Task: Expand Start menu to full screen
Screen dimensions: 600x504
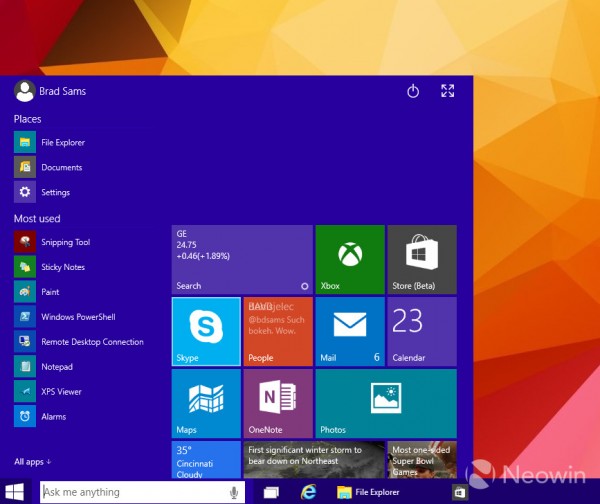Action: tap(448, 92)
